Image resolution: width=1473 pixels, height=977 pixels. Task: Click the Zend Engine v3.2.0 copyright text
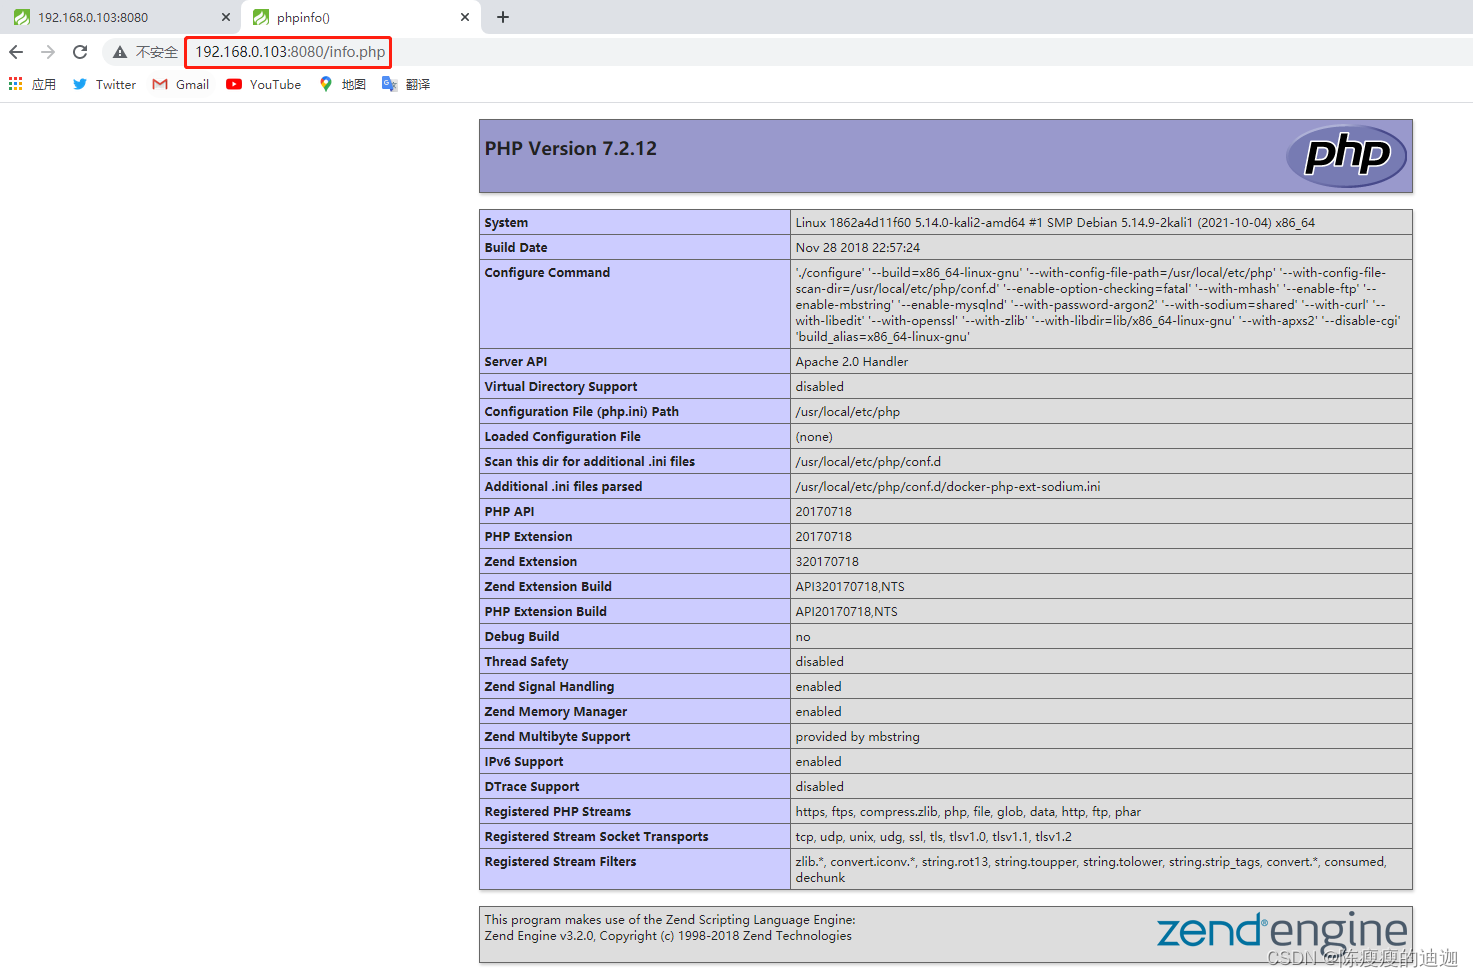click(x=668, y=936)
